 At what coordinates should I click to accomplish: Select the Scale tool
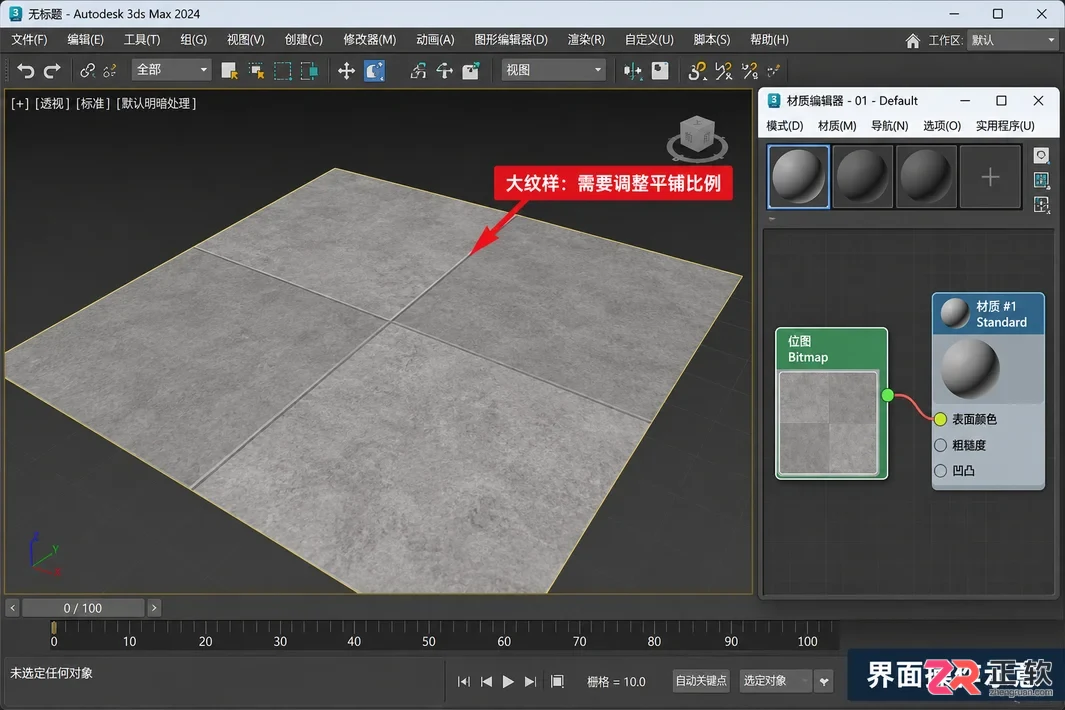pyautogui.click(x=418, y=71)
